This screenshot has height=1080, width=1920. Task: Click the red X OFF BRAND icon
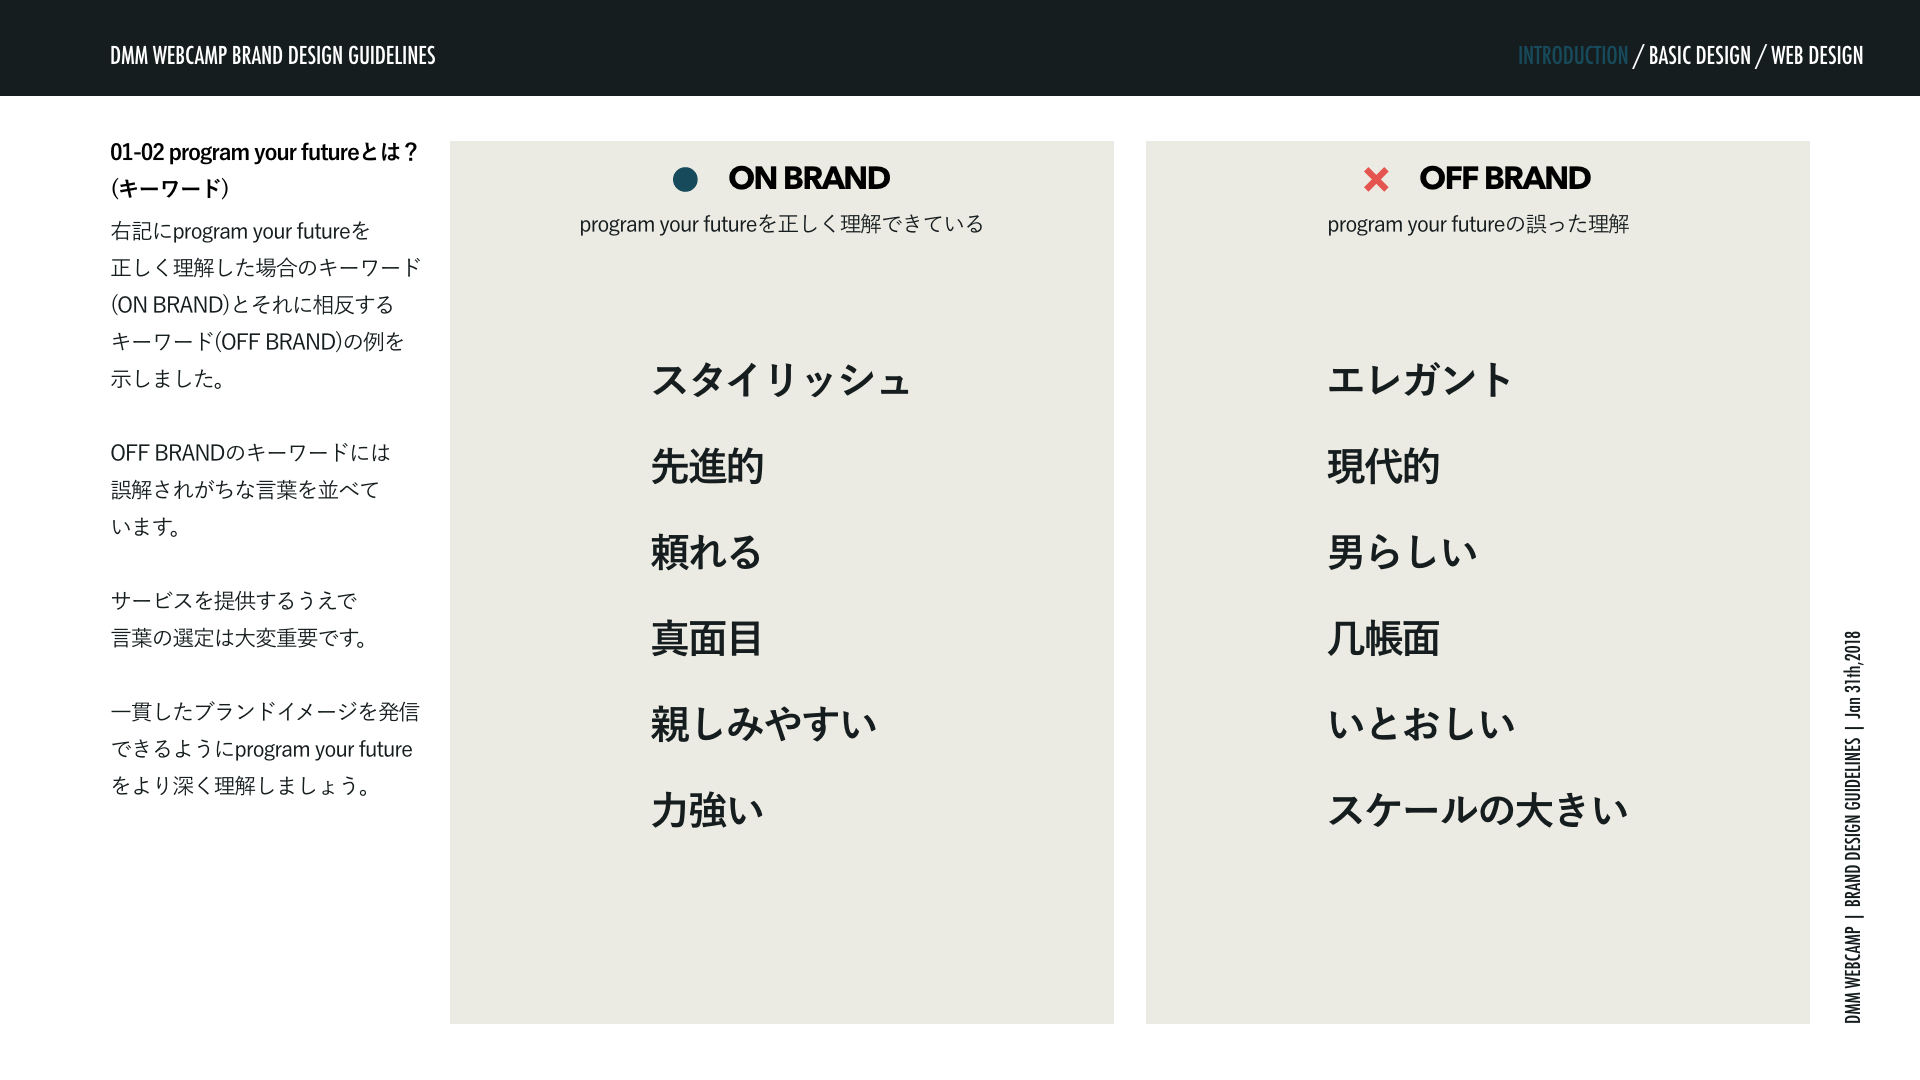tap(1376, 179)
